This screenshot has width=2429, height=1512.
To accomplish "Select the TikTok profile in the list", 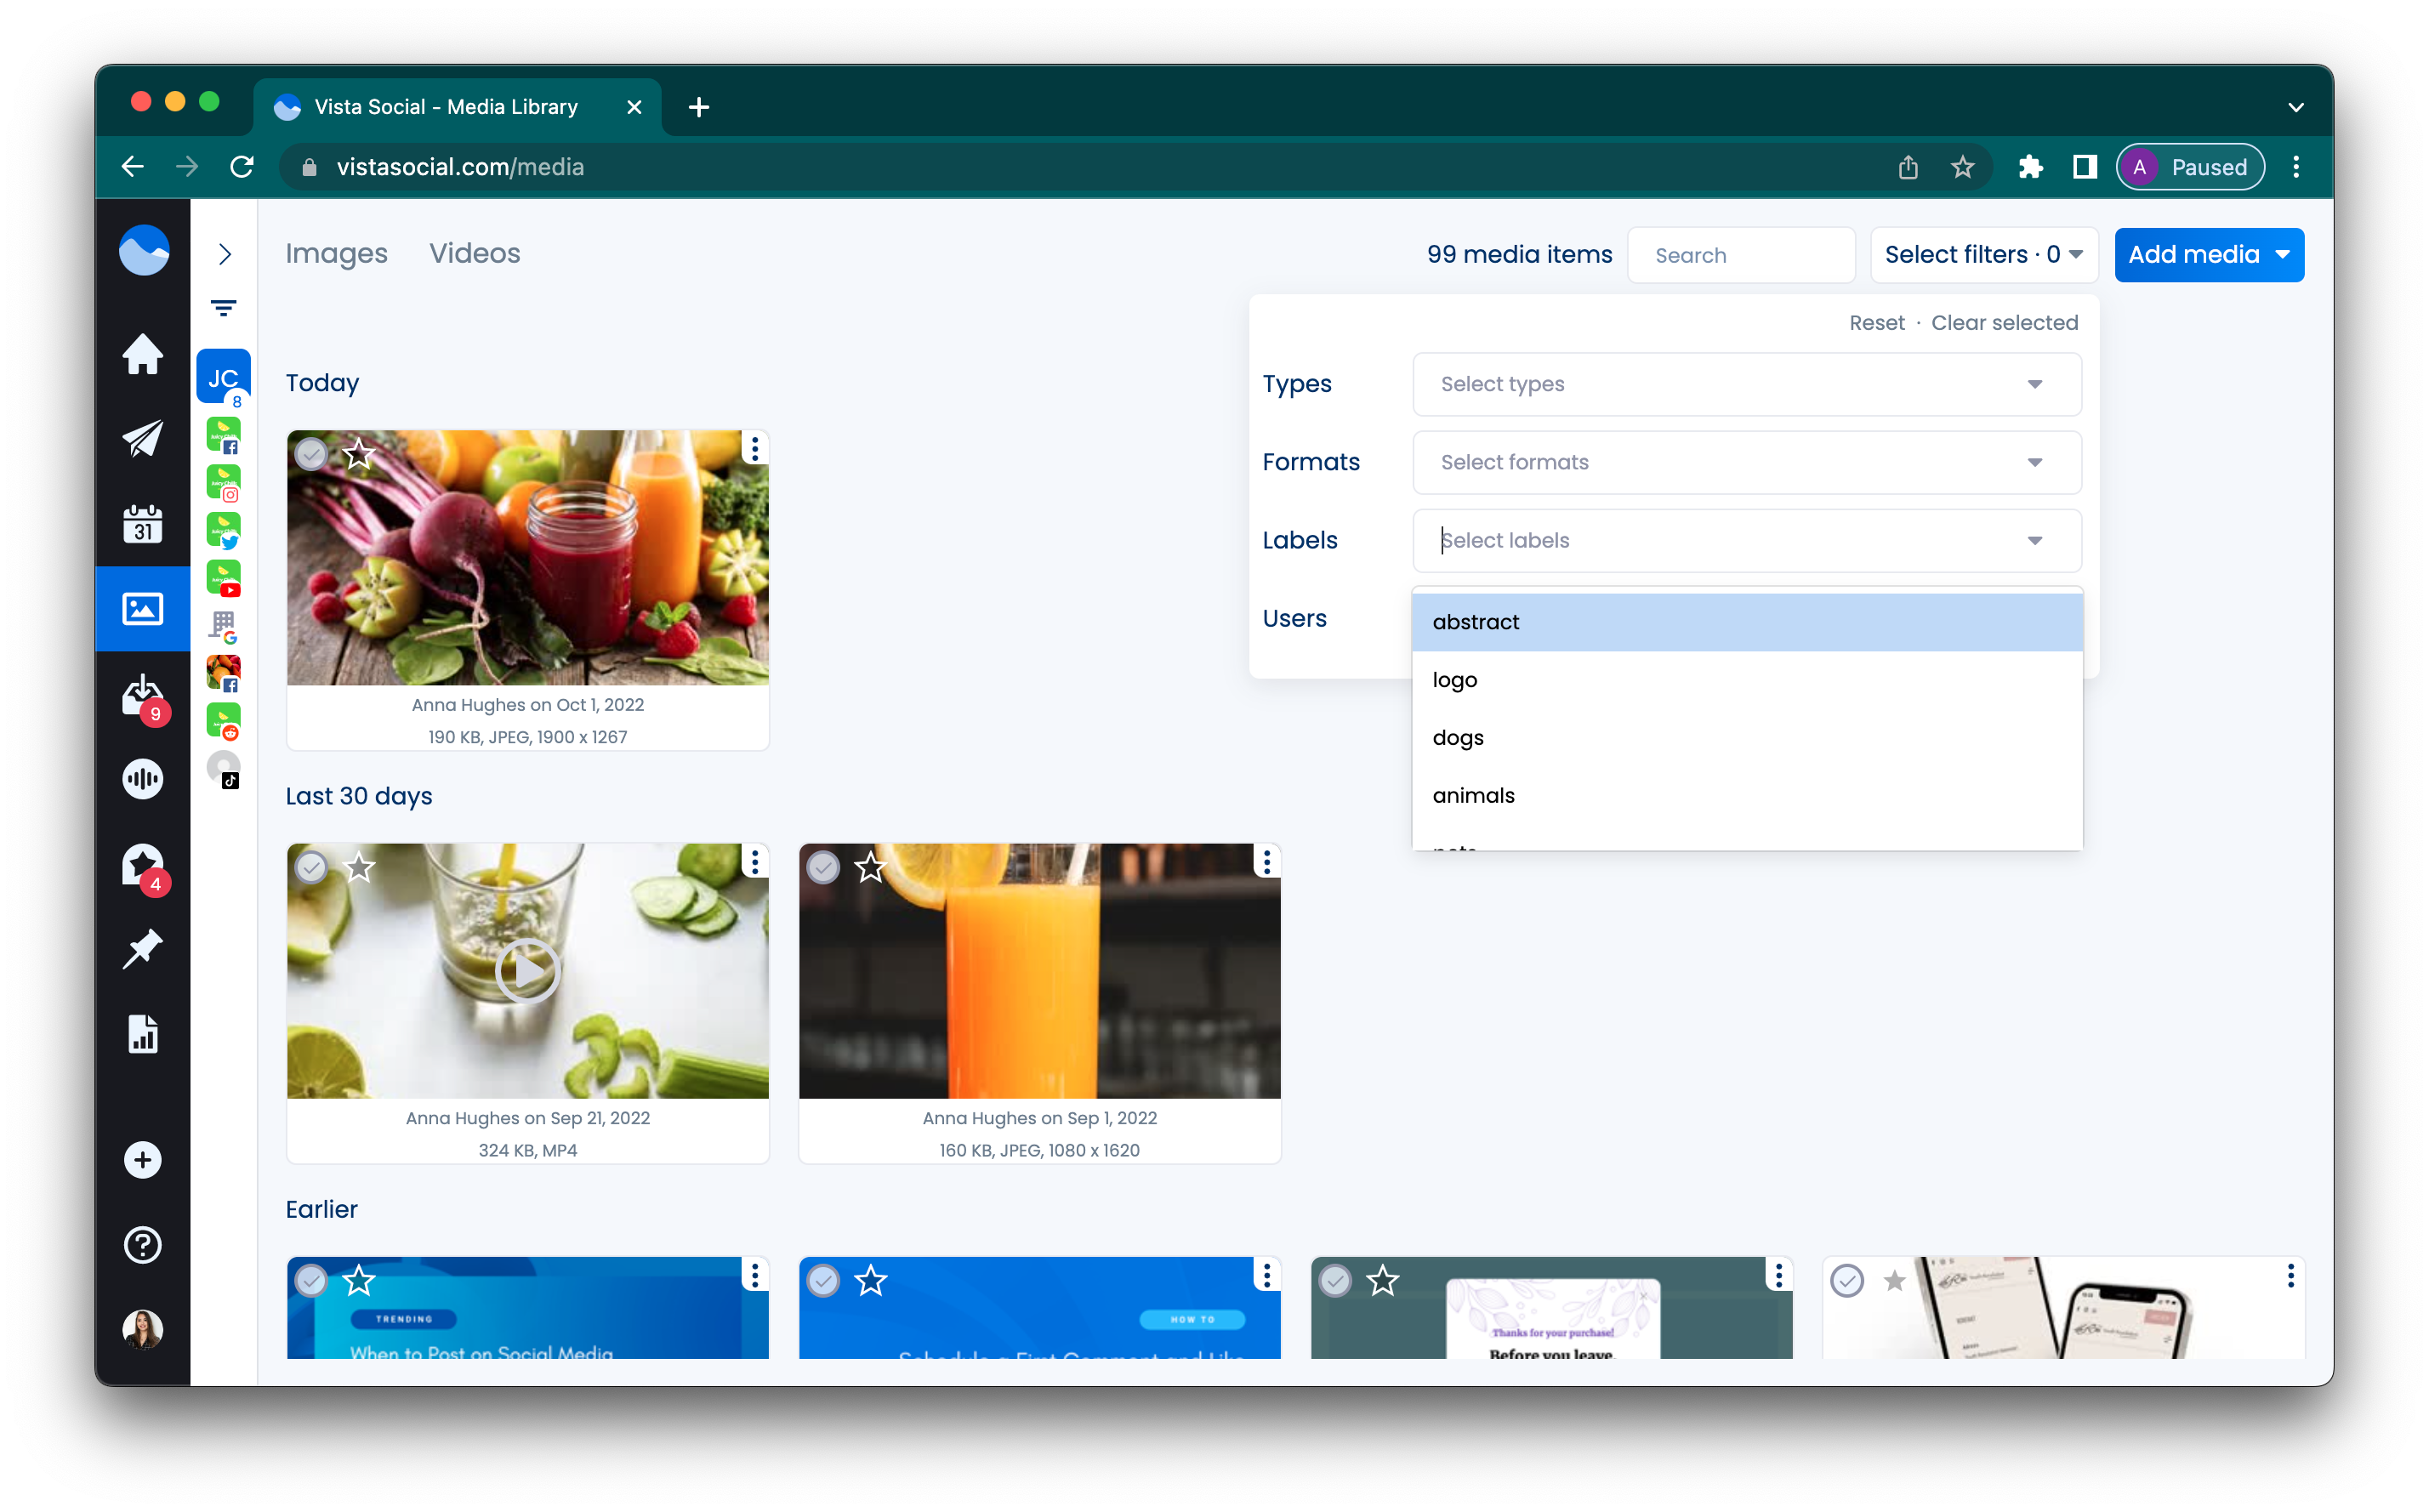I will click(x=224, y=770).
